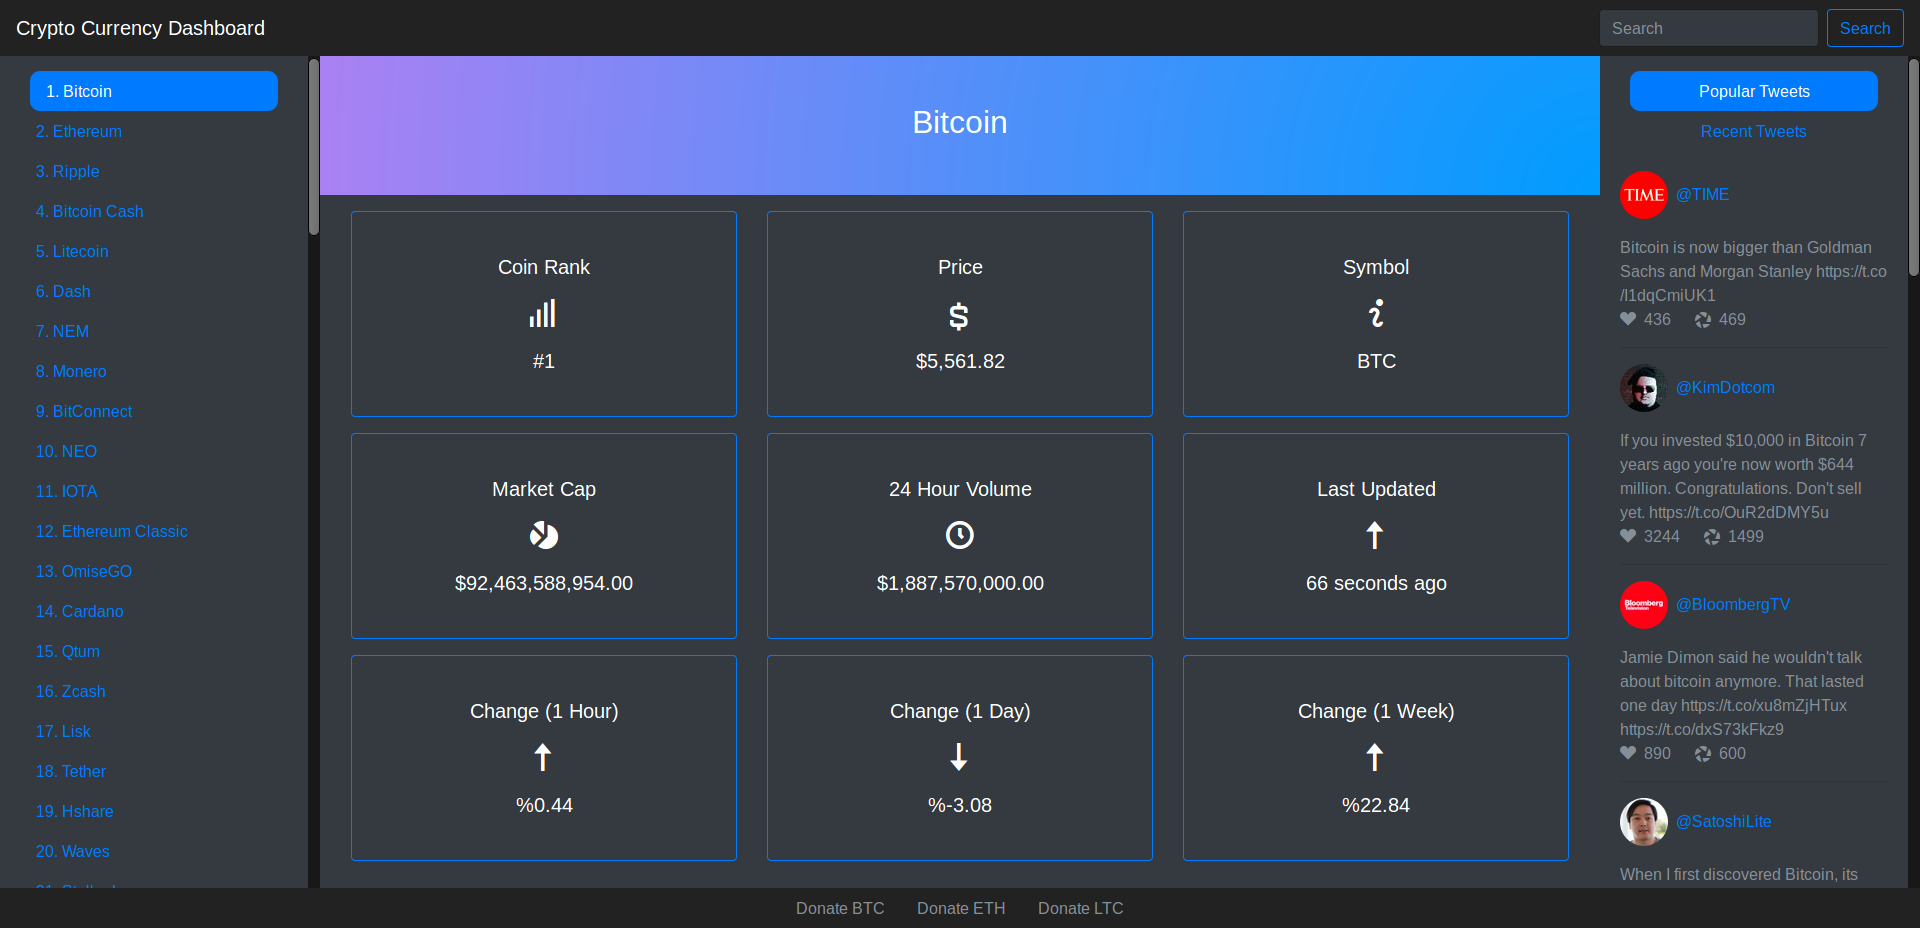The height and width of the screenshot is (928, 1920).
Task: Open 16. Zcash coin entry
Action: [x=71, y=691]
